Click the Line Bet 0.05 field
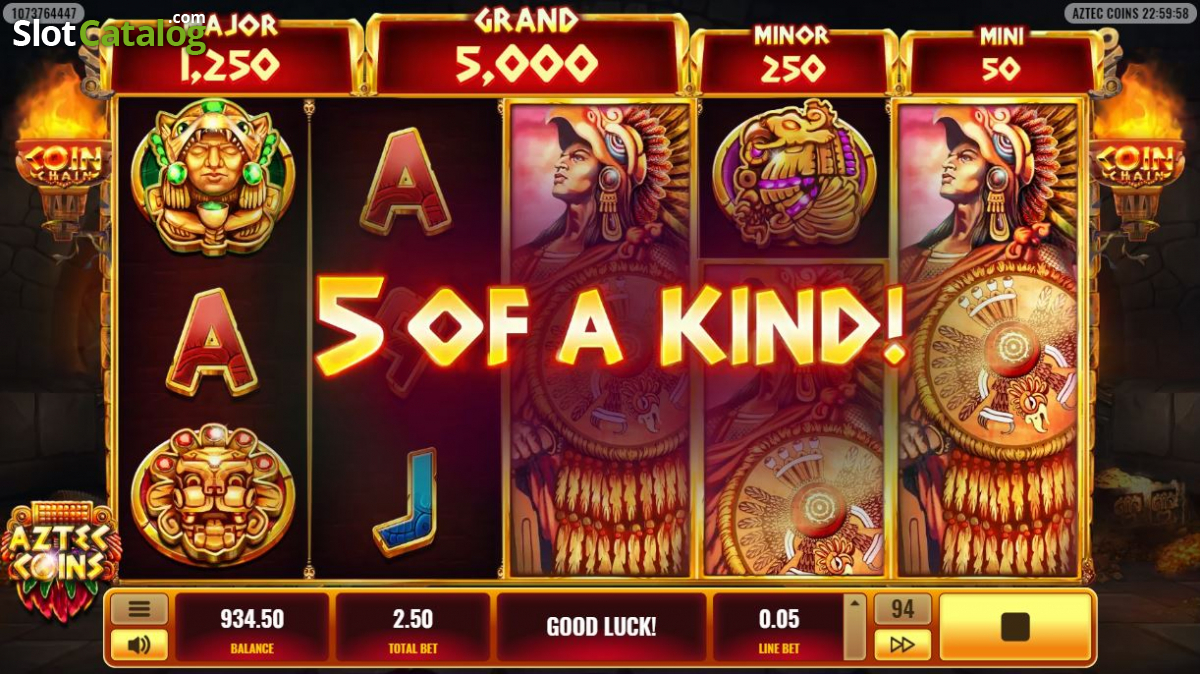The image size is (1200, 674). pyautogui.click(x=778, y=627)
